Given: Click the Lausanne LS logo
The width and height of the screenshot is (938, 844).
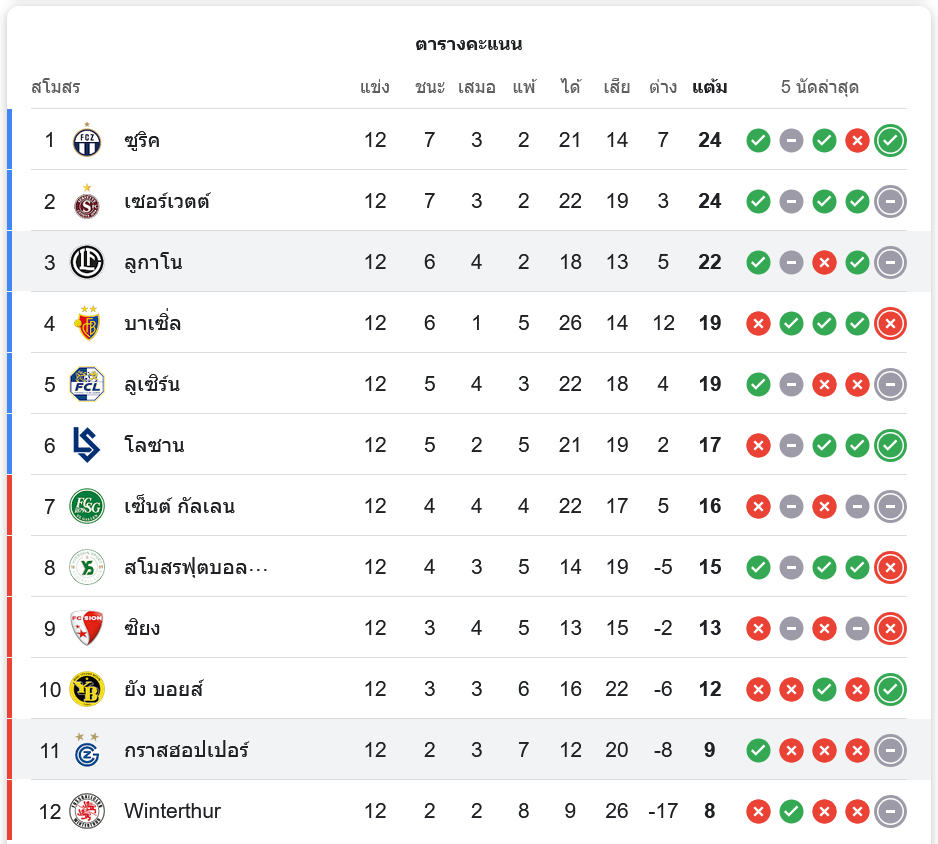Looking at the screenshot, I should (x=87, y=445).
